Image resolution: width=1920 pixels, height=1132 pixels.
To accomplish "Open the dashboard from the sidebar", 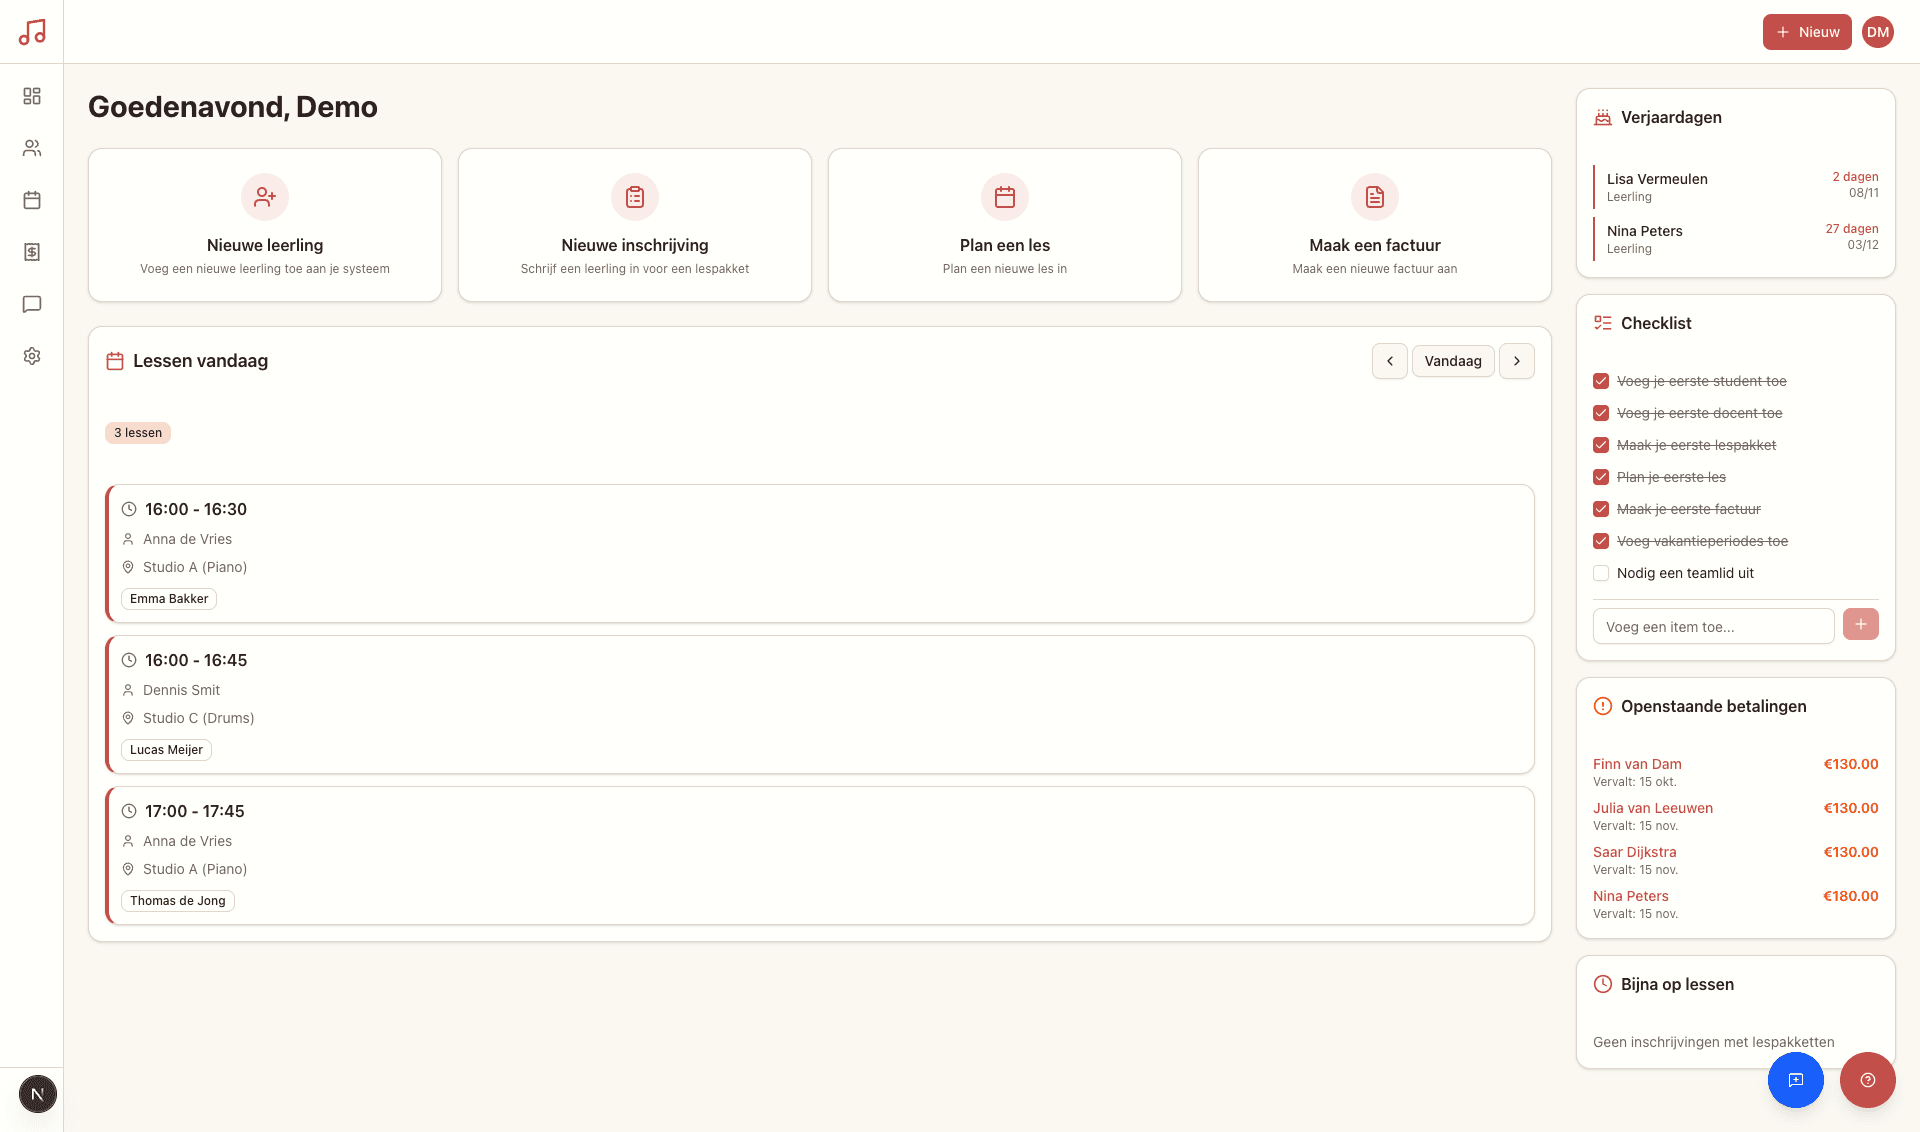I will click(32, 96).
